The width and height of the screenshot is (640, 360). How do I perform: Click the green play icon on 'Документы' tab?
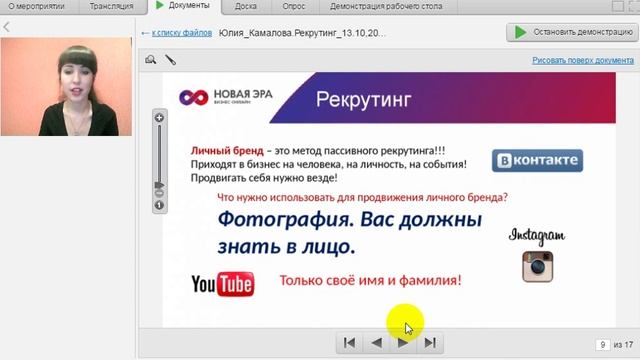160,5
